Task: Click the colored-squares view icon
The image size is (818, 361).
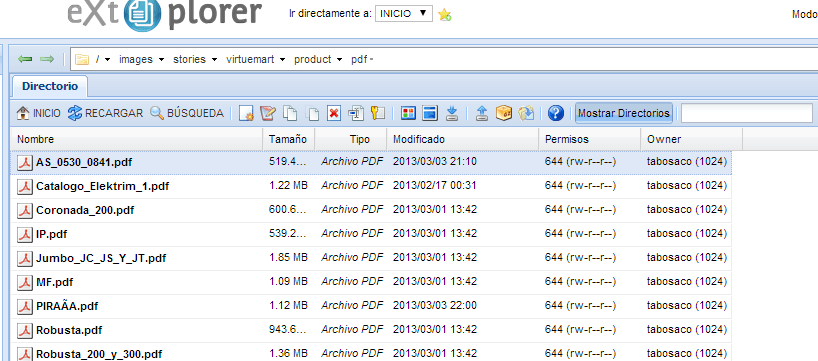Action: [408, 113]
